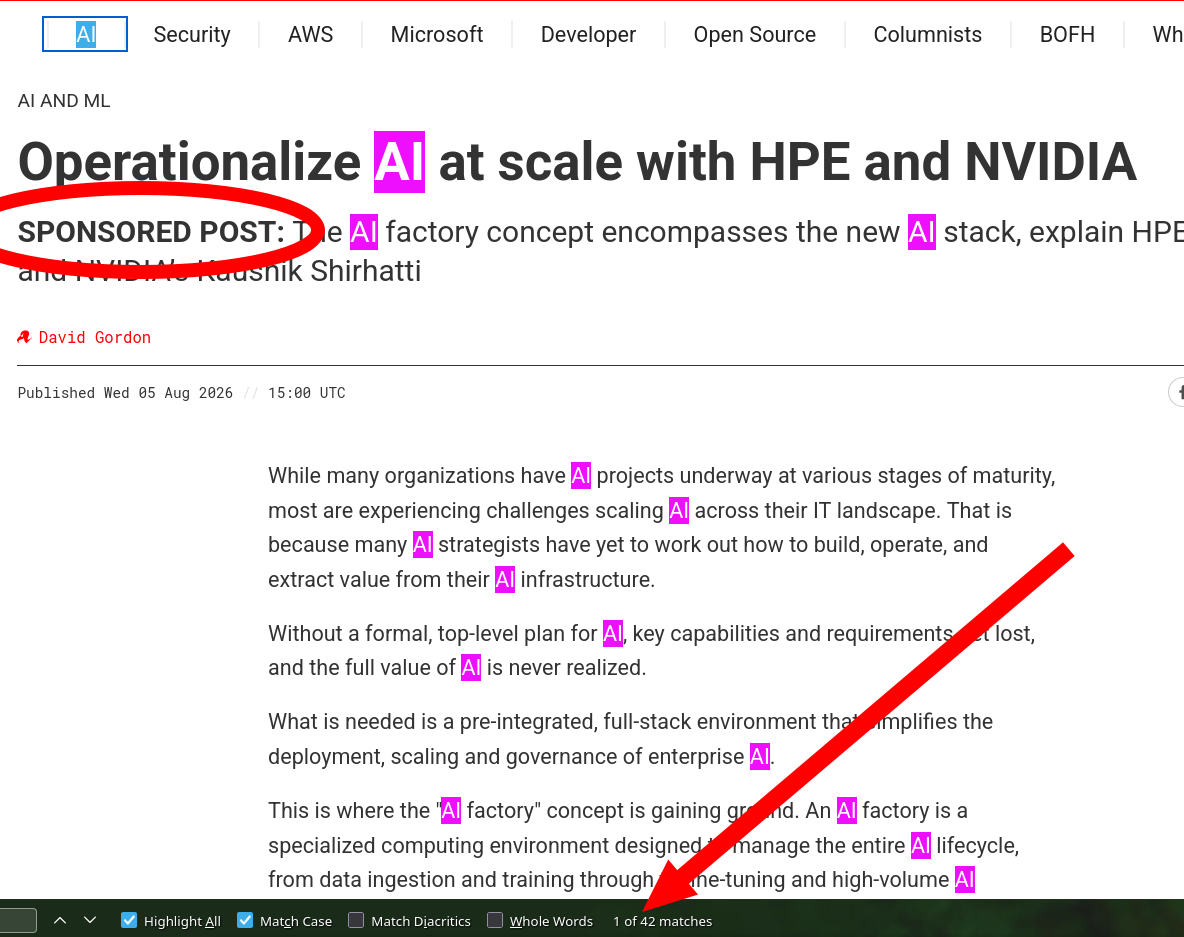The image size is (1184, 937).
Task: Open the Open Source section
Action: 754,34
